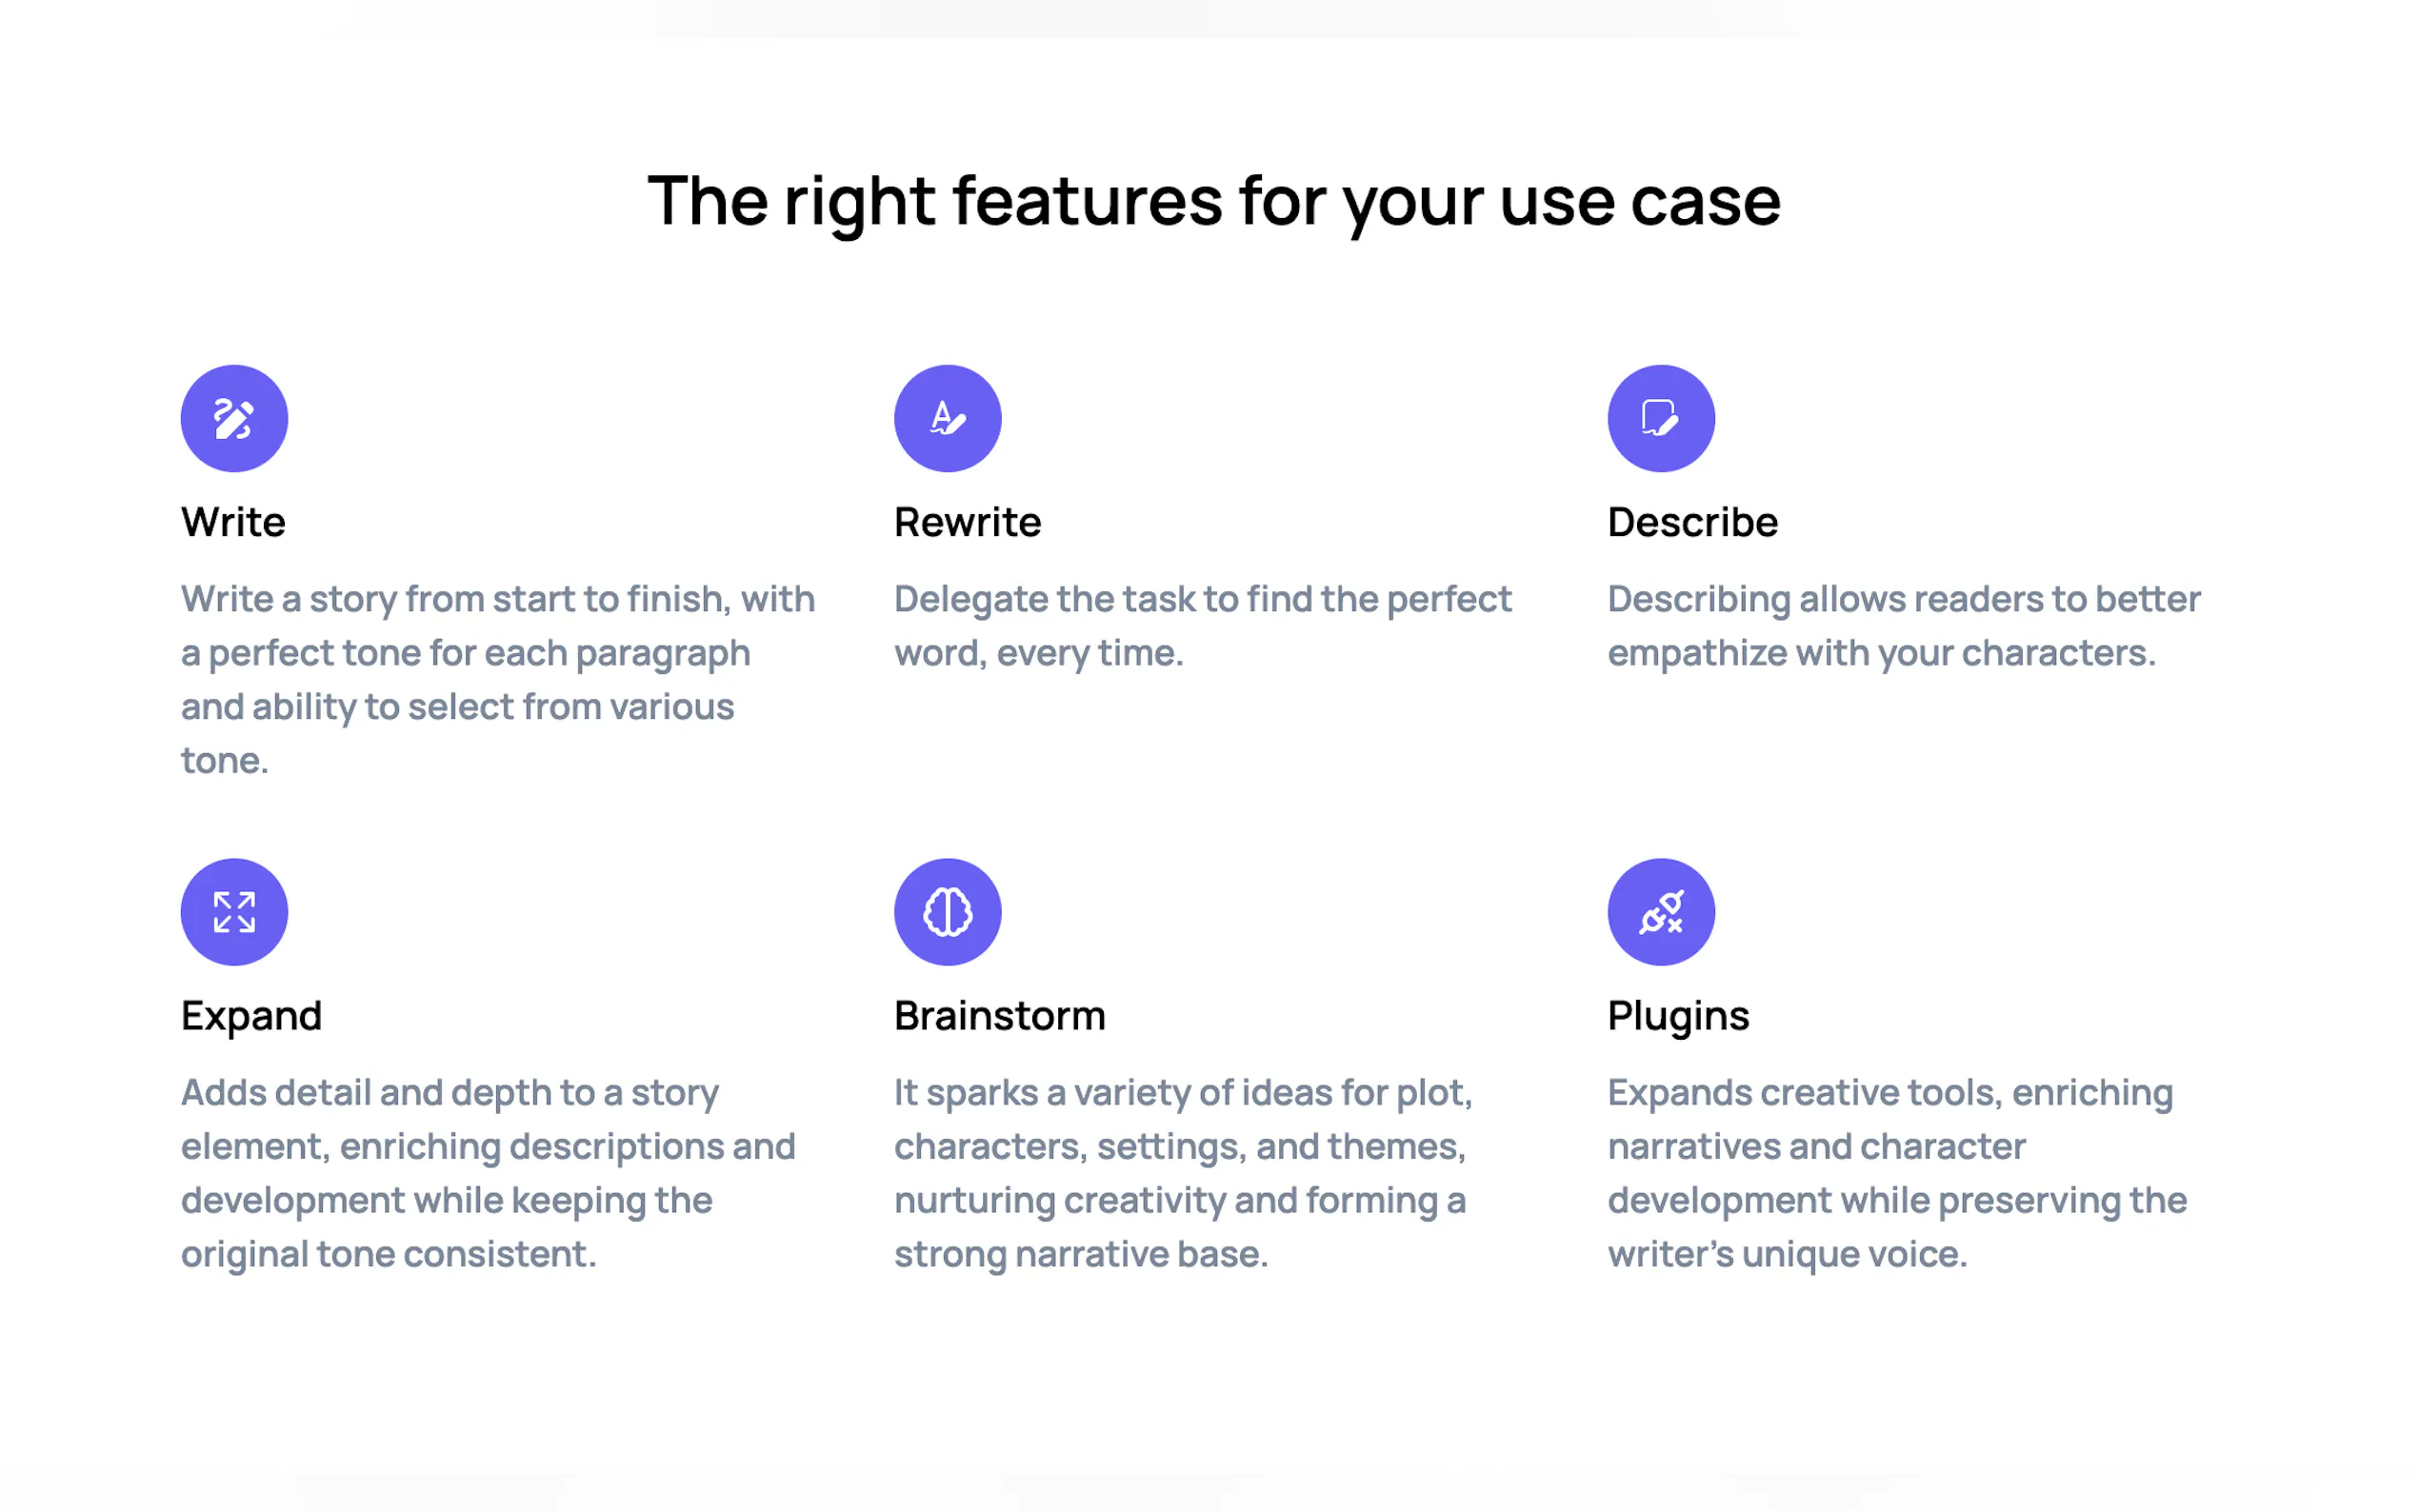Click the phrase "use case" in headline
2419x1512 pixels.
(x=1640, y=201)
